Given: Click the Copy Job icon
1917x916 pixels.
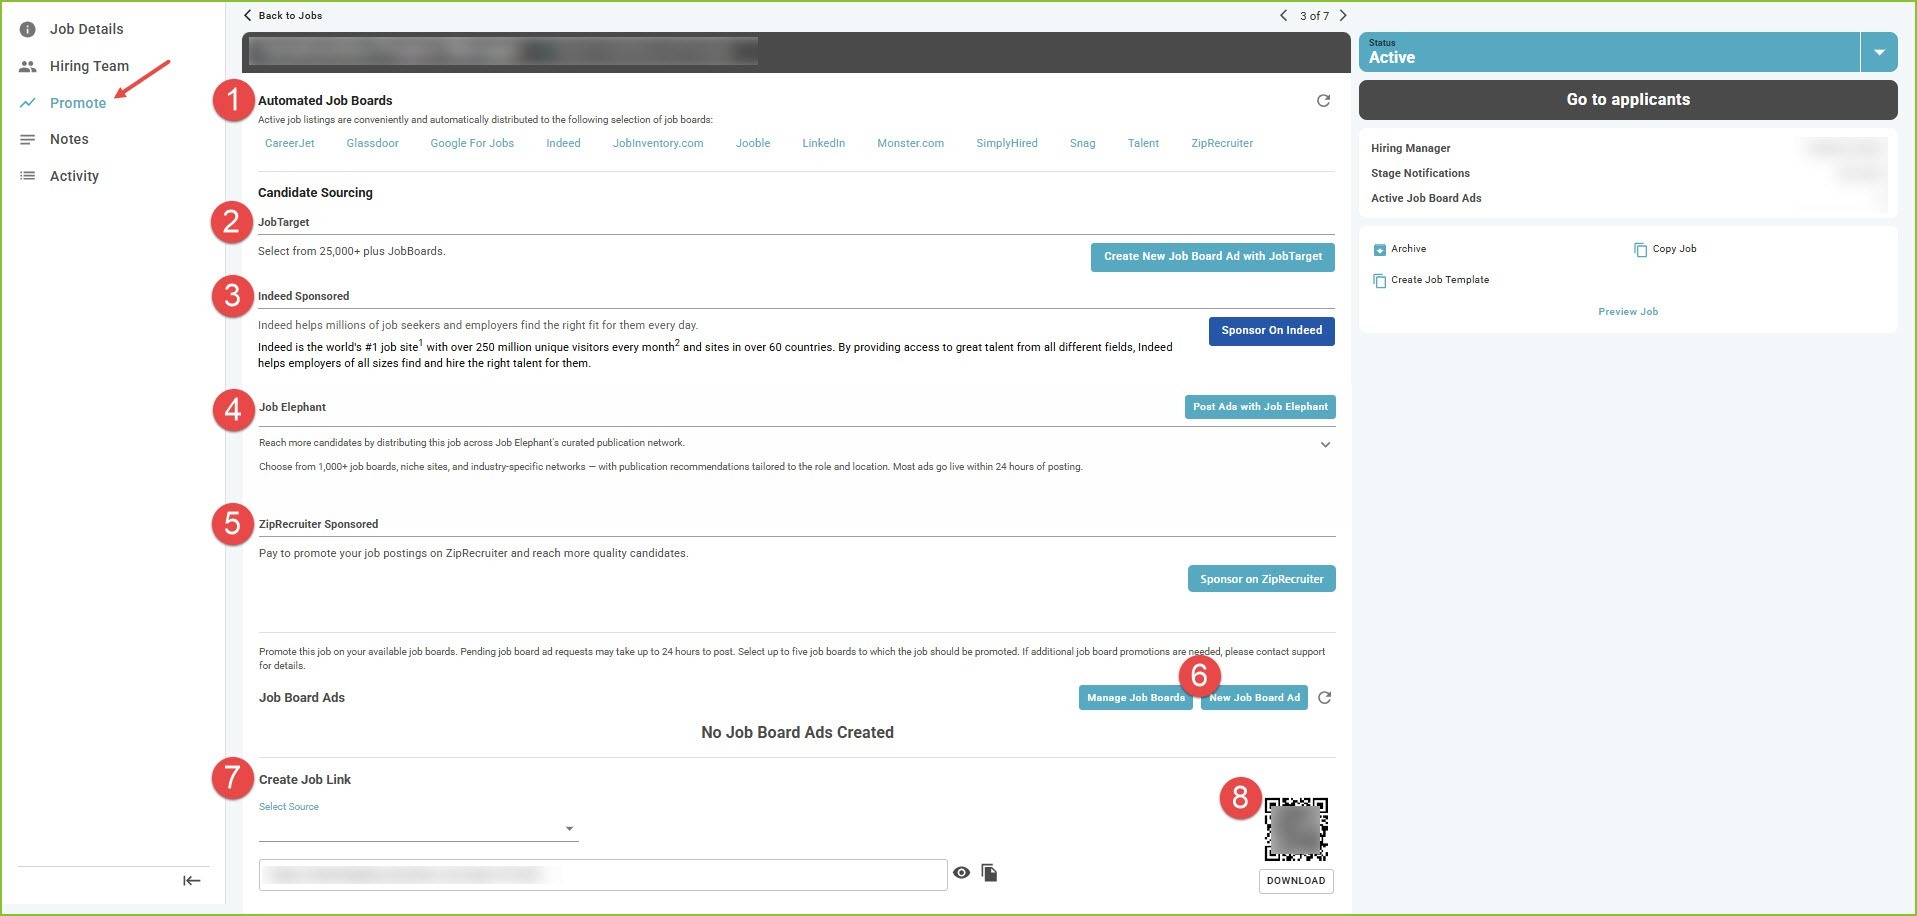Looking at the screenshot, I should tap(1640, 250).
